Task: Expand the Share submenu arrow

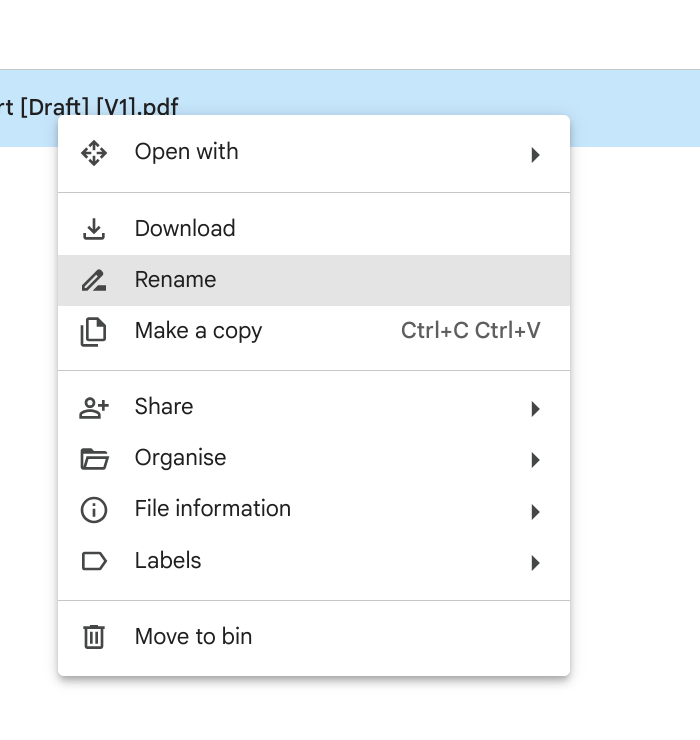Action: pyautogui.click(x=536, y=409)
